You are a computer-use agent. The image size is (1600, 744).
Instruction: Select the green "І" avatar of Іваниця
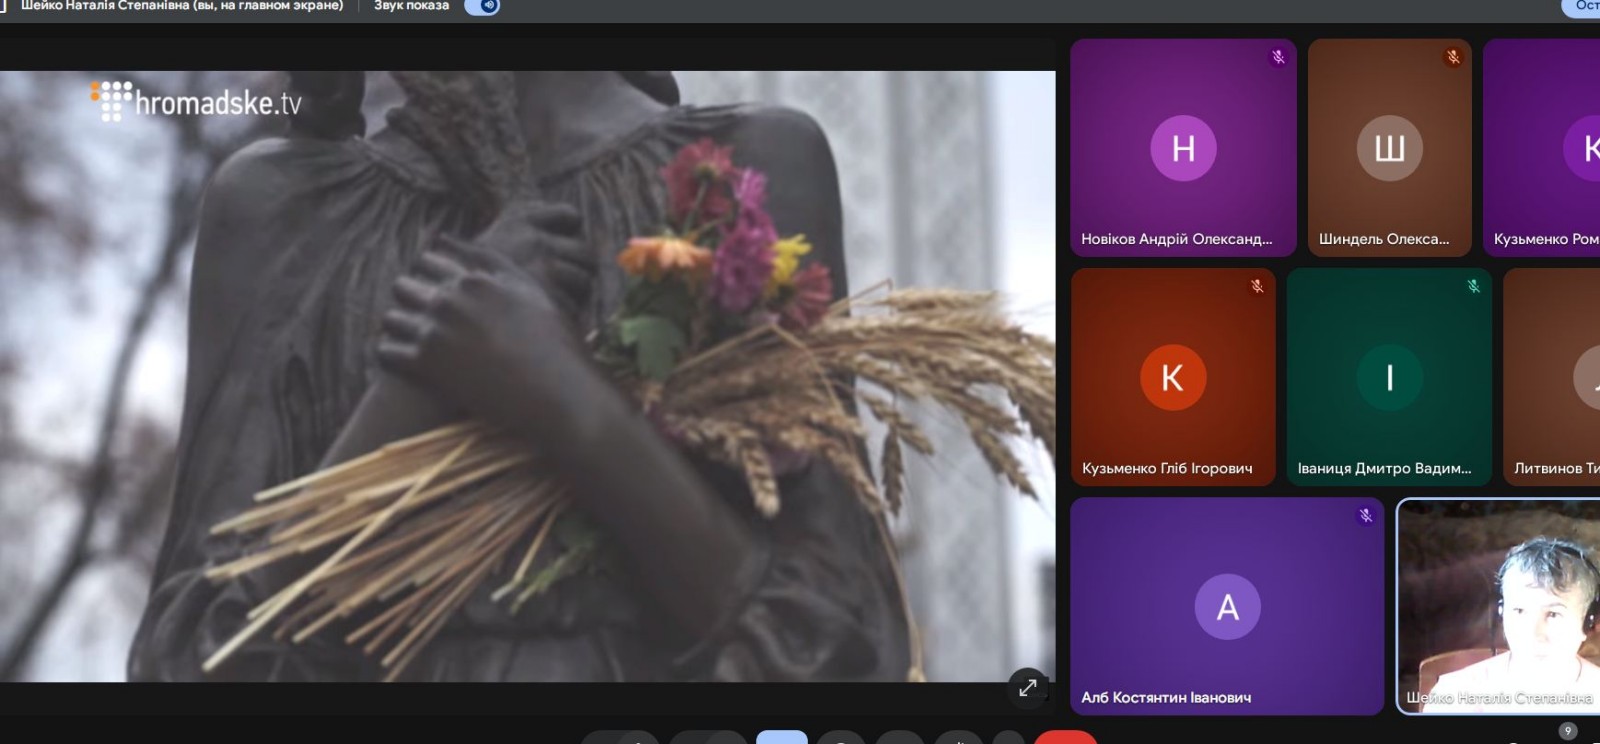(x=1389, y=377)
